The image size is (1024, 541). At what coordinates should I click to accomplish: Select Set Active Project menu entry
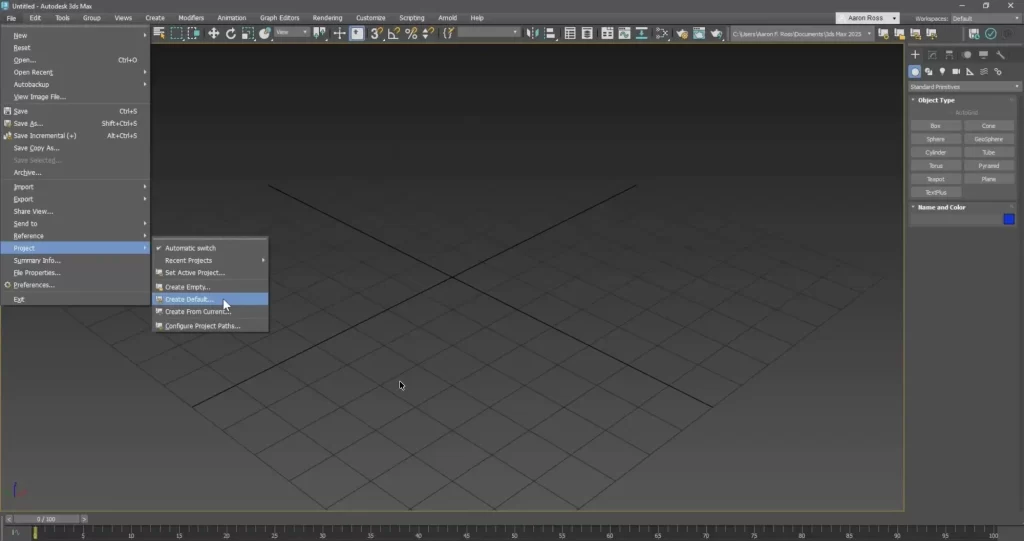[x=210, y=272]
